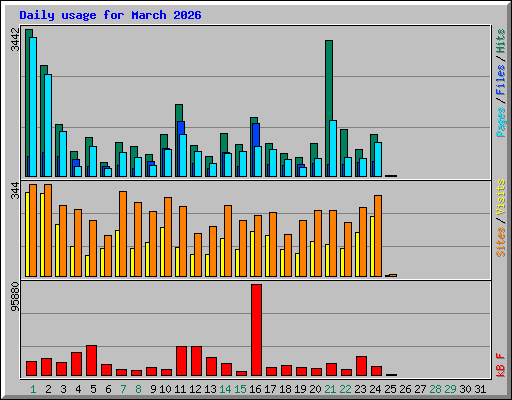This screenshot has height=400, width=512.
Task: Click the red KB bar for day 5
Action: [91, 361]
